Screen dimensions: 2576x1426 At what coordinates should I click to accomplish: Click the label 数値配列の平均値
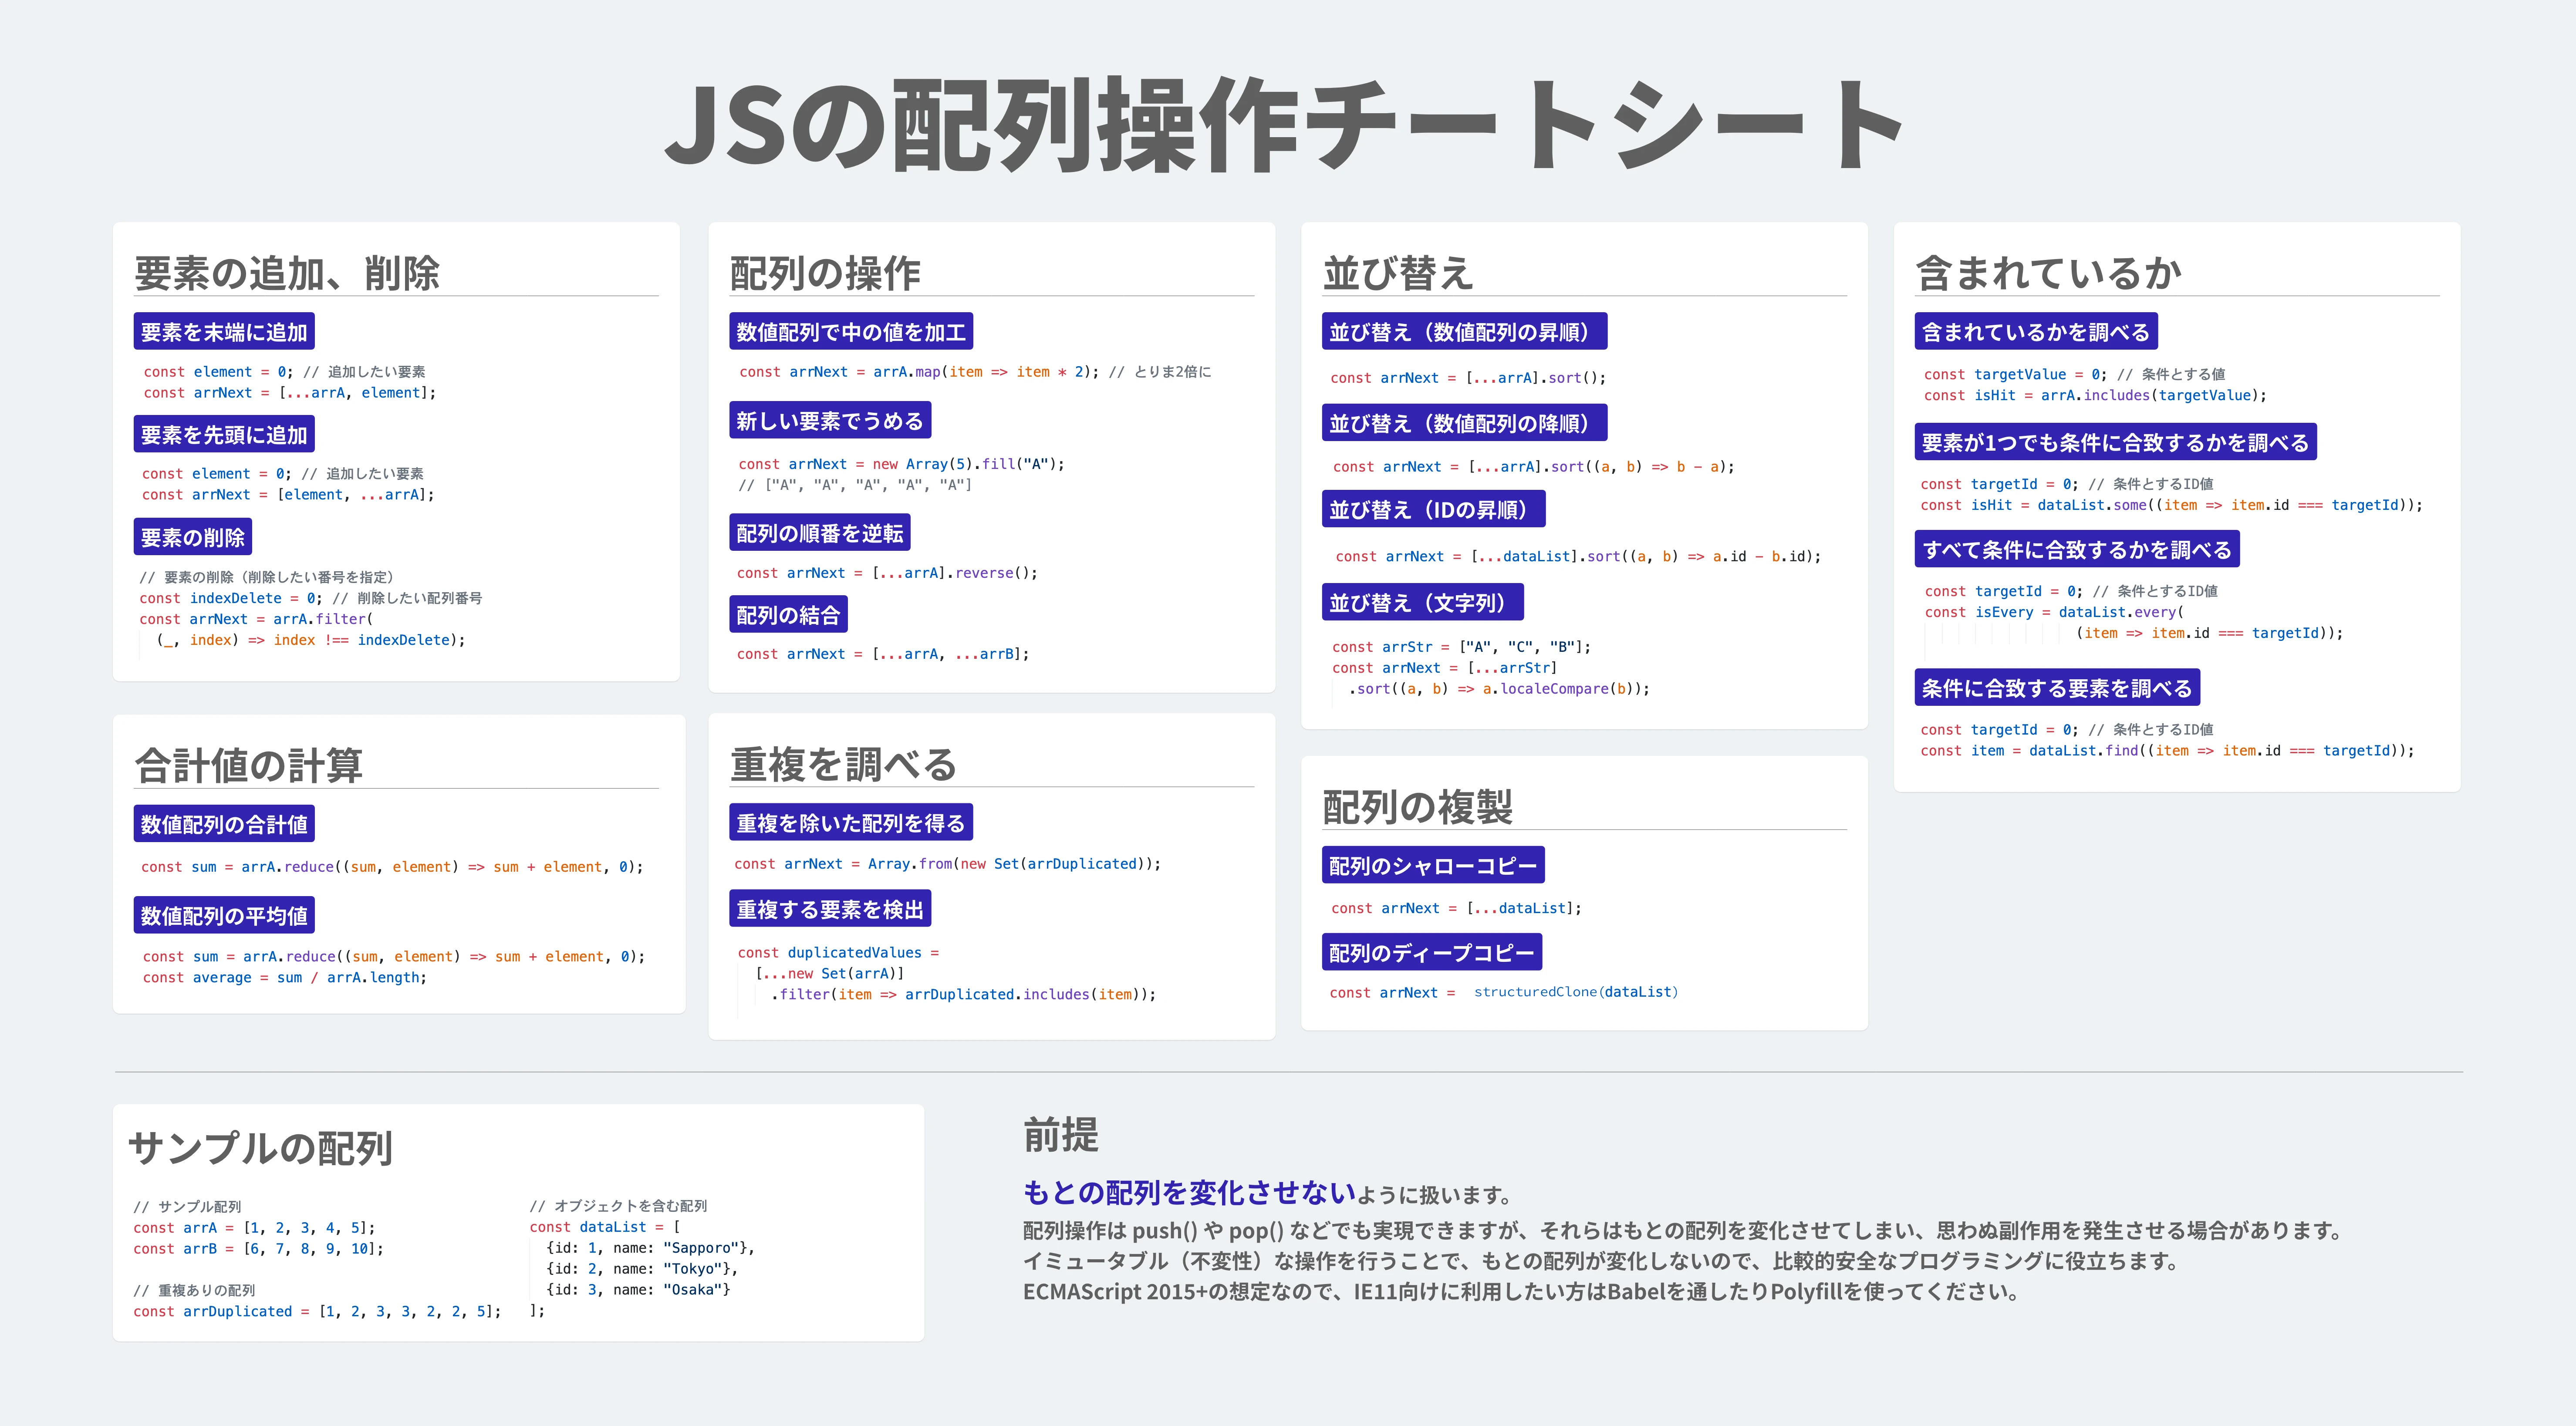[x=224, y=915]
